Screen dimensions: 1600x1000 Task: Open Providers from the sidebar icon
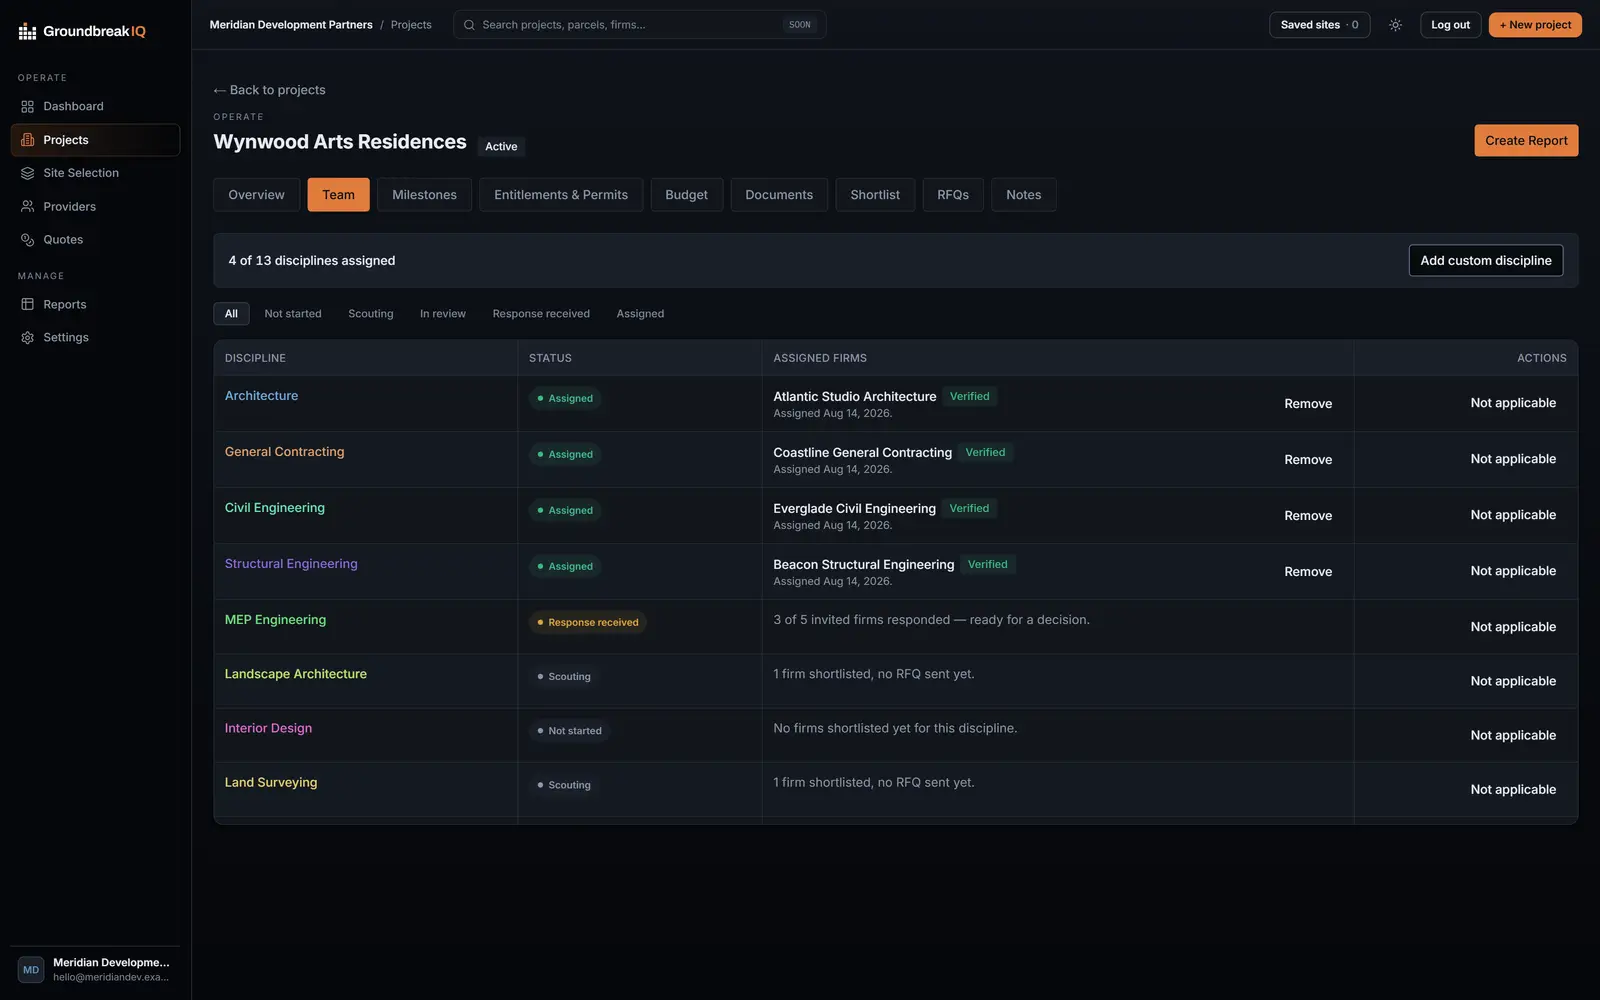(28, 206)
